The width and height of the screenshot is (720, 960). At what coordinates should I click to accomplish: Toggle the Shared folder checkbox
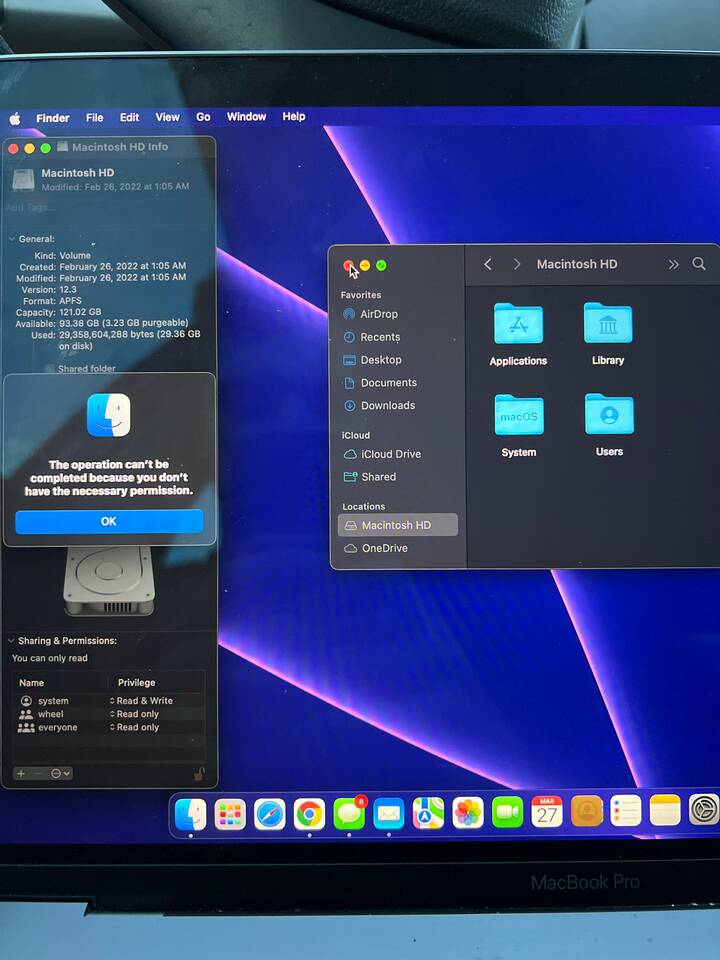coord(50,369)
